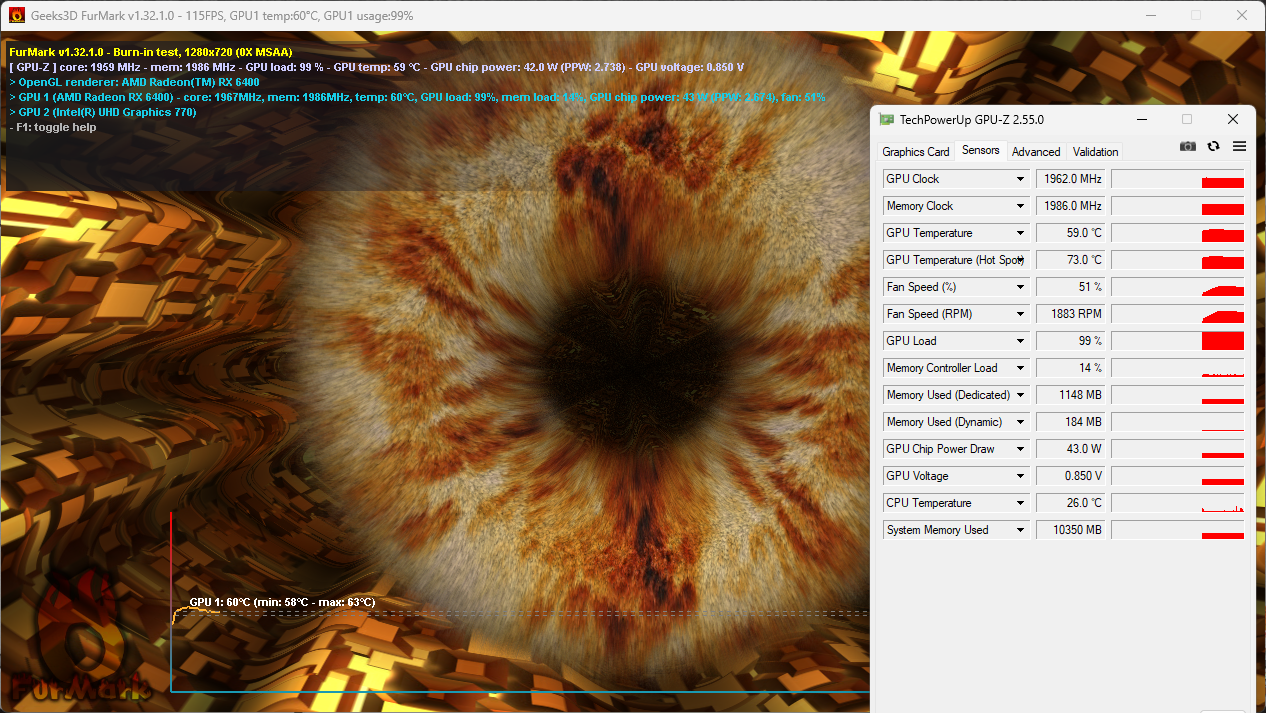Click the power draw value 43.0 W
This screenshot has height=713, width=1266.
(1071, 449)
